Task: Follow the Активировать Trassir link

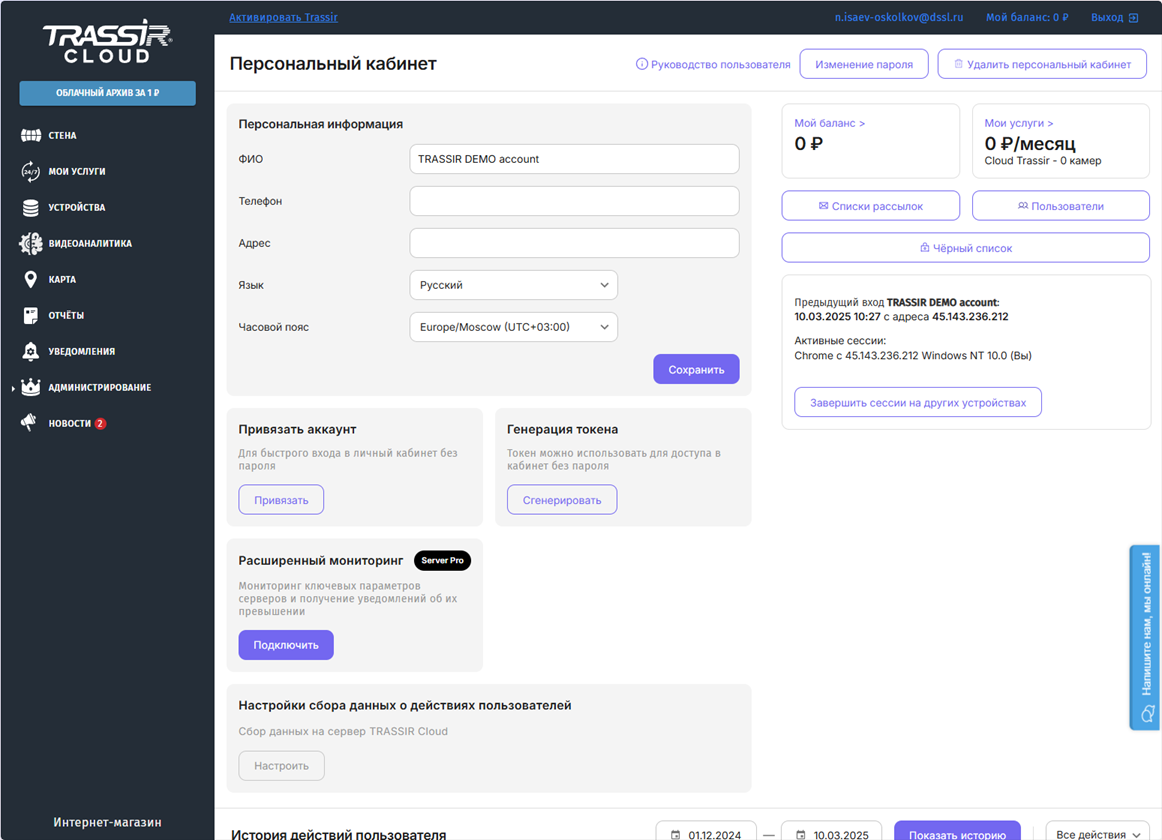Action: (283, 18)
